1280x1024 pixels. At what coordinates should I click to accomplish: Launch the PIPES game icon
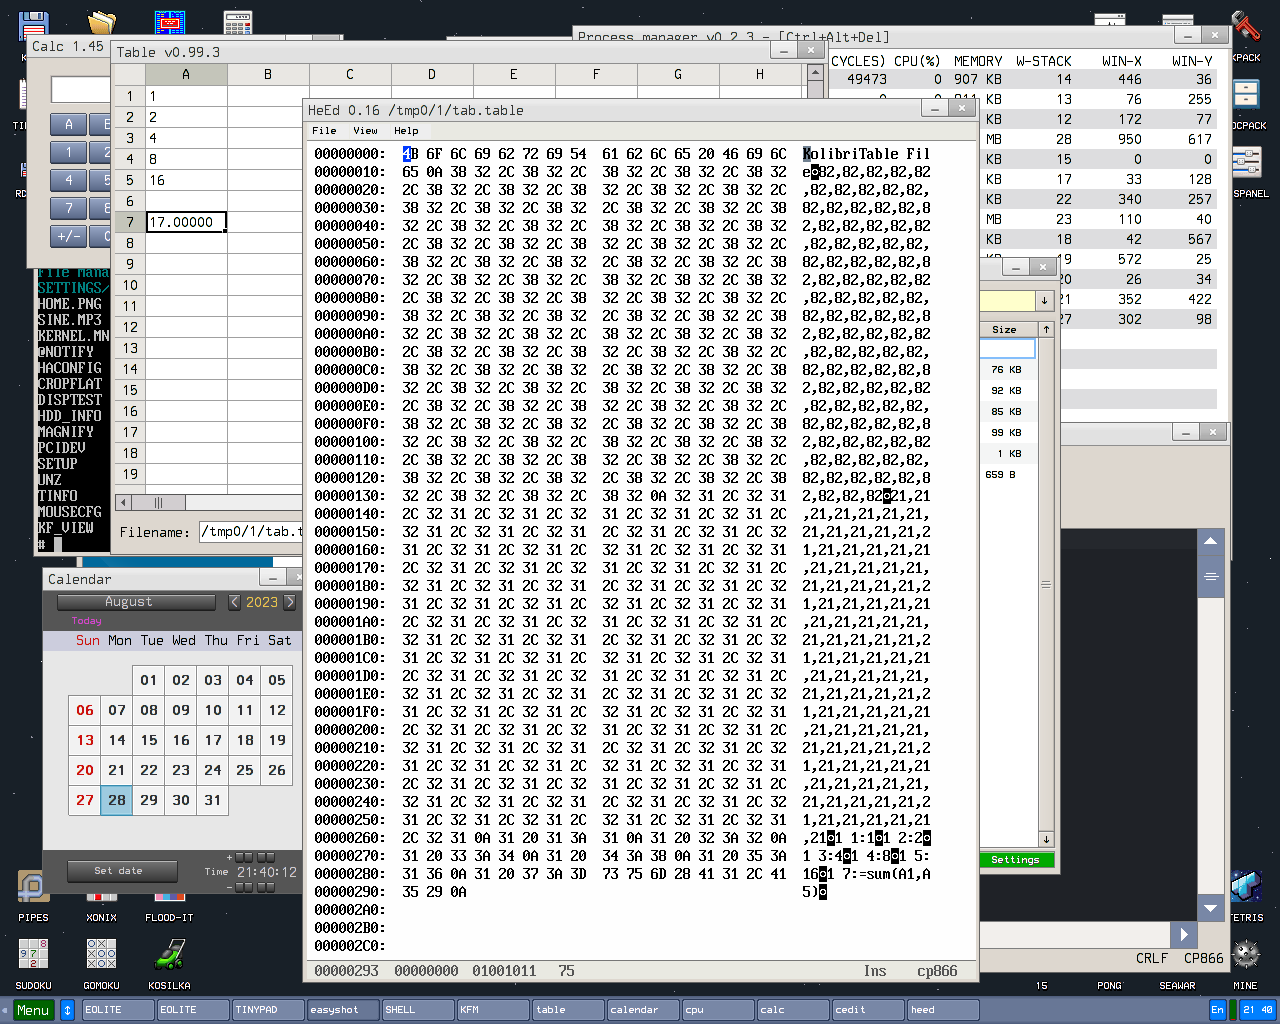click(x=33, y=888)
